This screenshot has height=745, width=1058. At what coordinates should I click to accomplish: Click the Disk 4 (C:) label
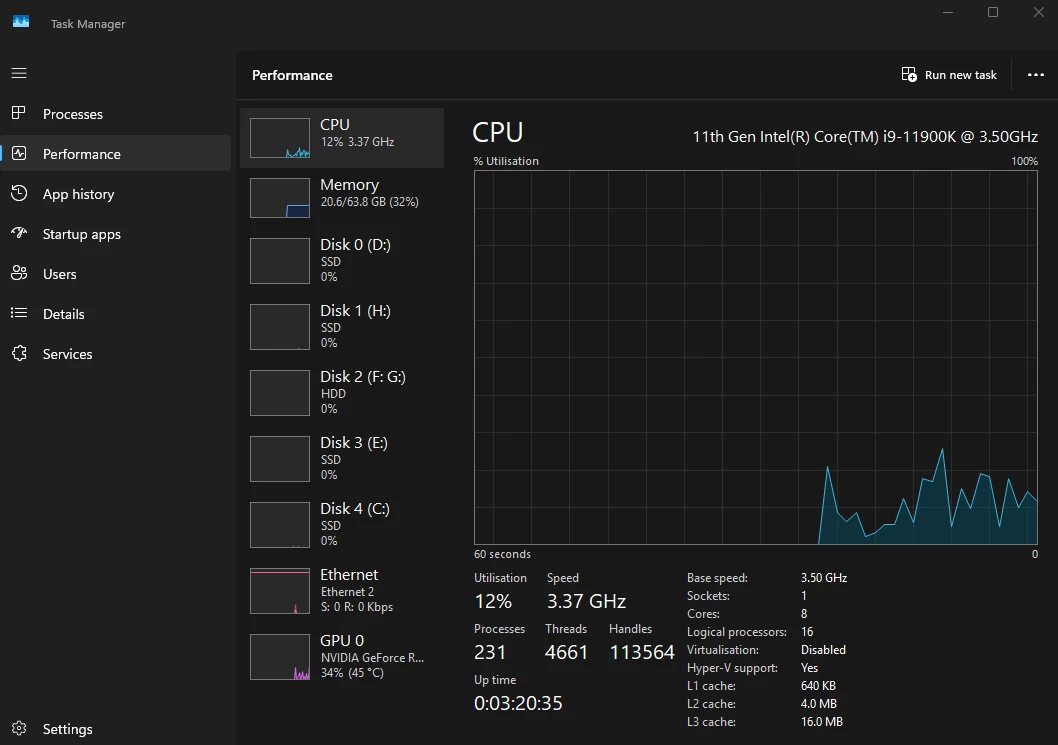pyautogui.click(x=355, y=509)
